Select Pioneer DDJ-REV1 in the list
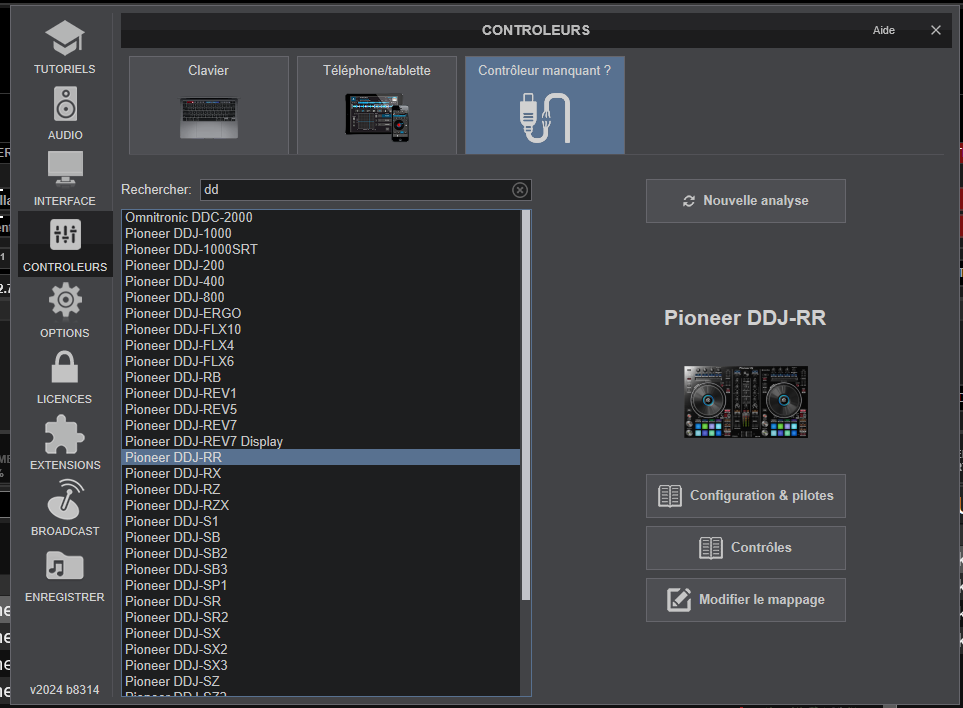 point(321,393)
